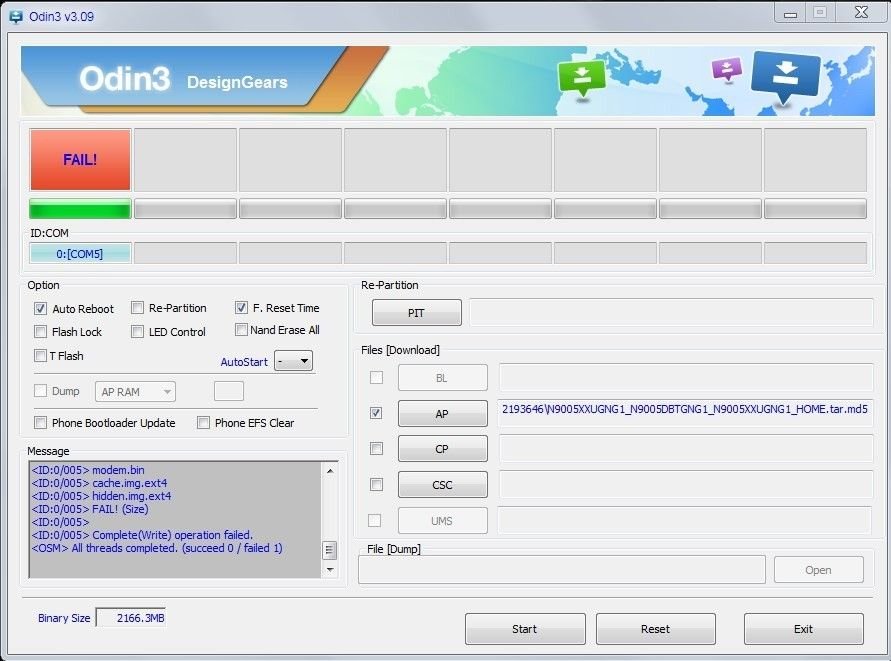This screenshot has height=661, width=891.
Task: Check Phone EFS Clear
Action: 203,422
